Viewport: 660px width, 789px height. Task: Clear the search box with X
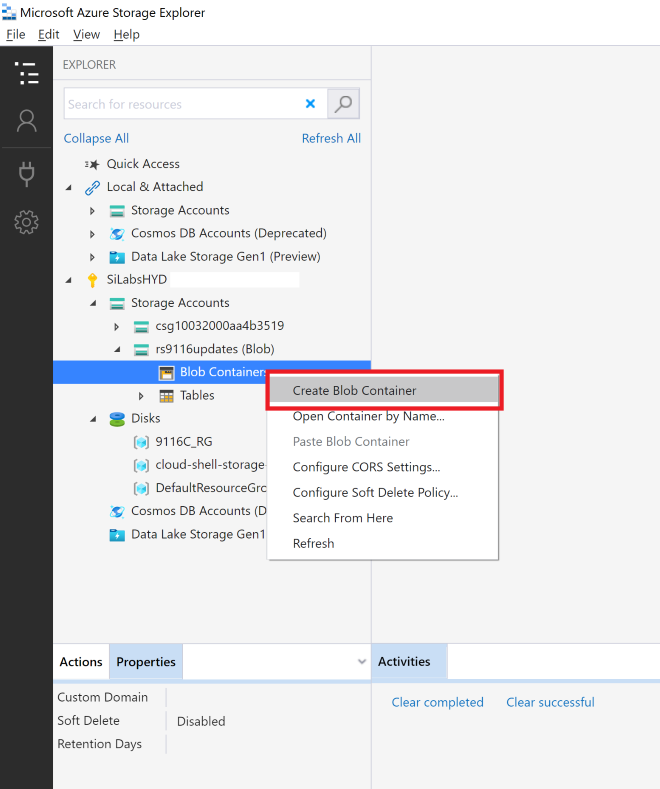(x=310, y=104)
